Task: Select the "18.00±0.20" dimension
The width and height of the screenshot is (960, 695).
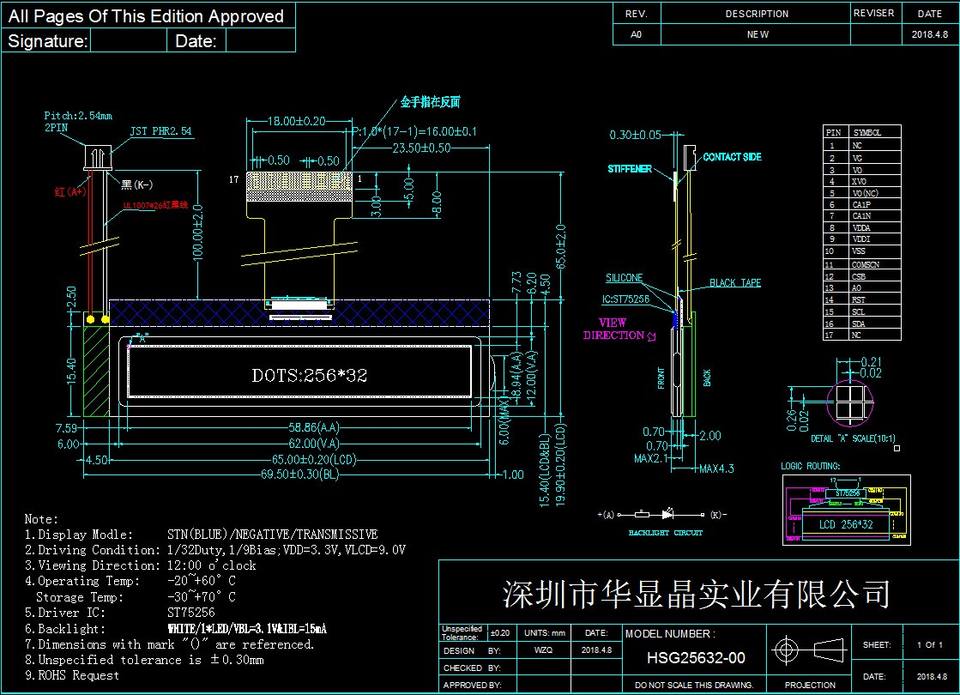Action: 296,121
